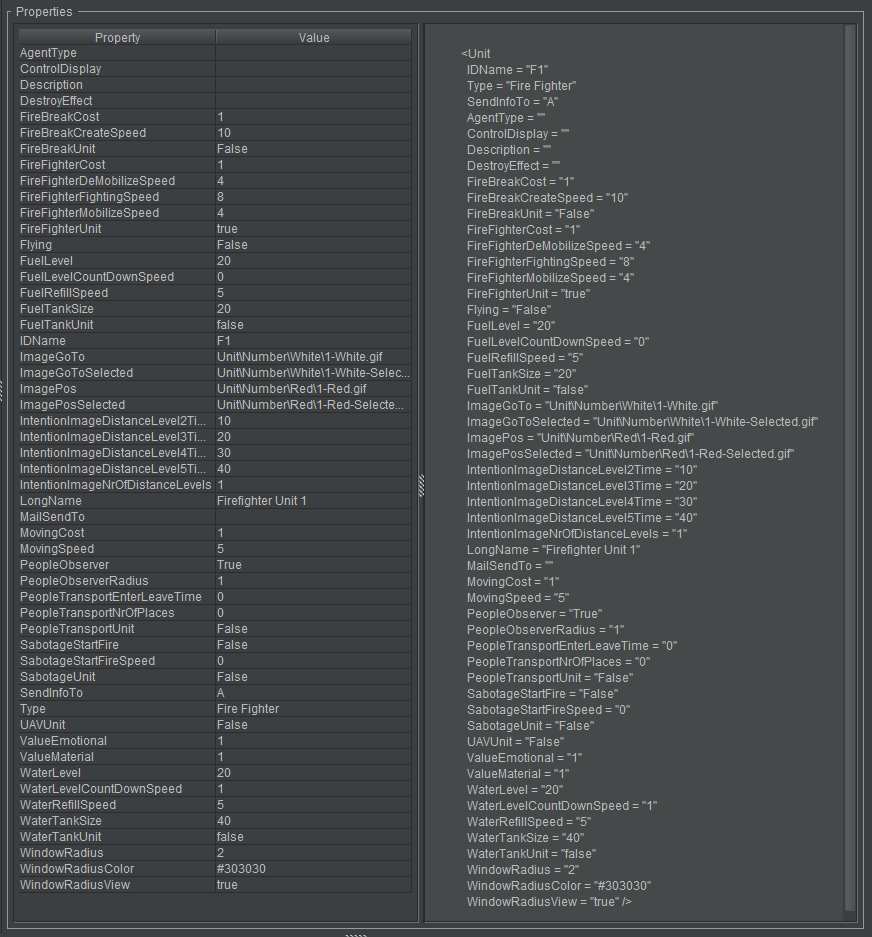Image resolution: width=872 pixels, height=937 pixels.
Task: Click the IDName value cell F1
Action: (x=313, y=341)
